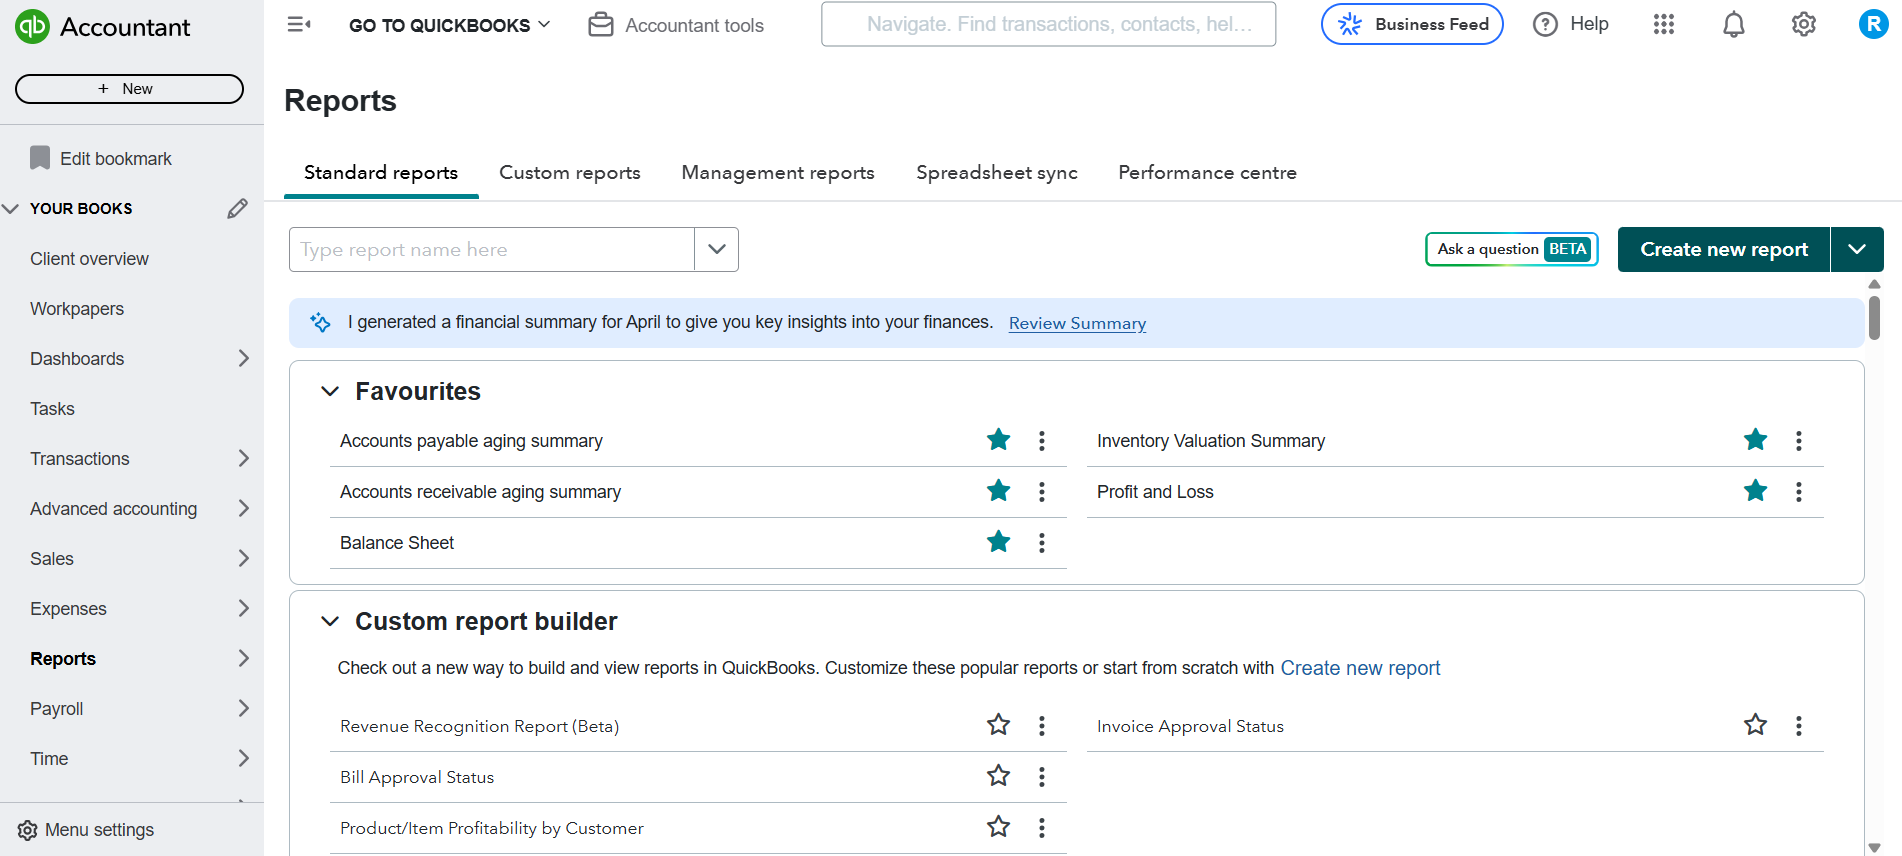Viewport: 1902px width, 856px height.
Task: Expand the Sales submenu
Action: pyautogui.click(x=243, y=558)
